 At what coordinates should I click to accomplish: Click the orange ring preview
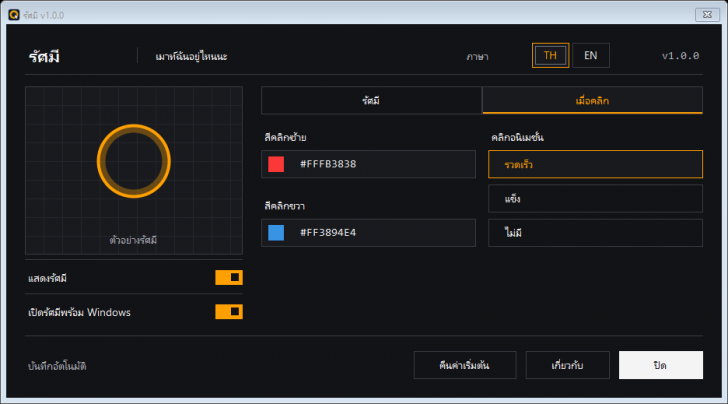pyautogui.click(x=134, y=161)
